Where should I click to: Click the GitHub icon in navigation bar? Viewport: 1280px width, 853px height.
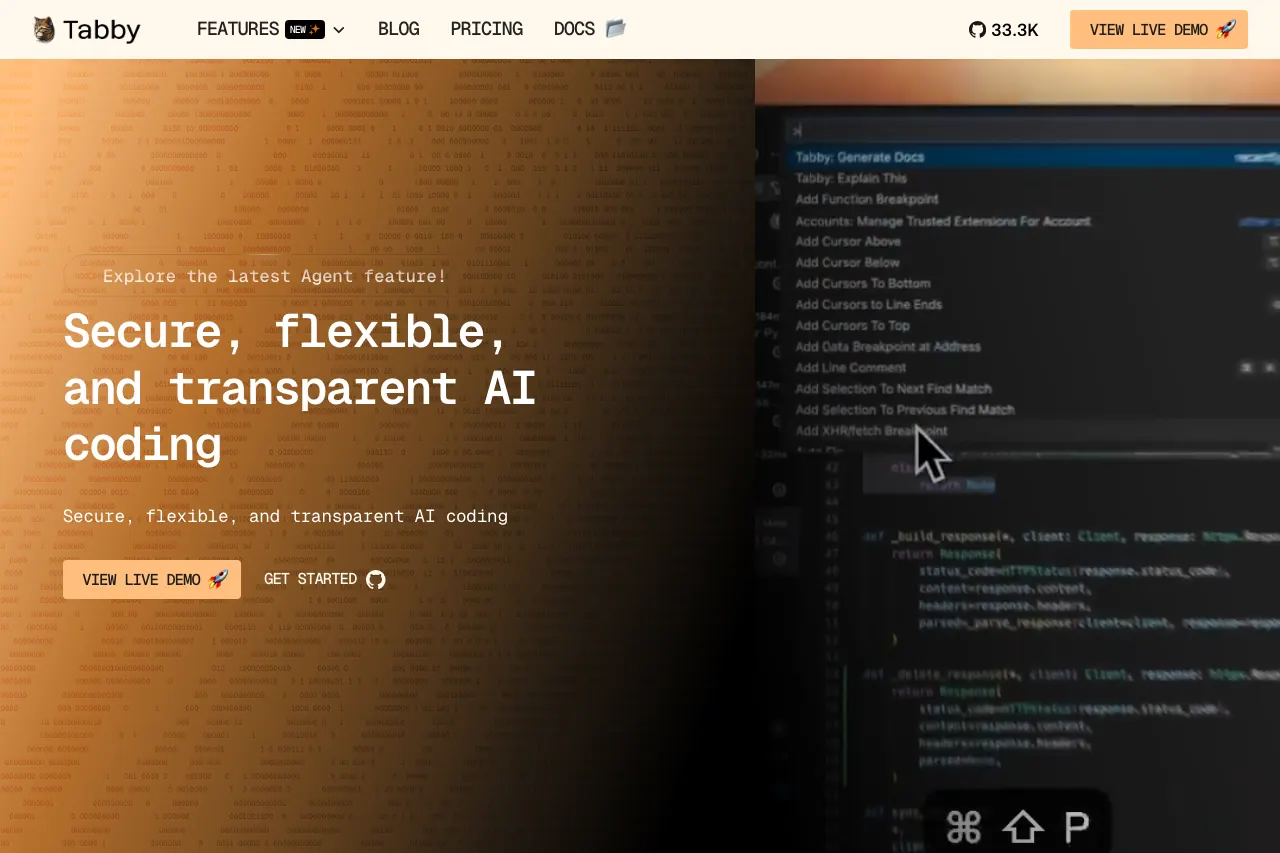pos(977,30)
